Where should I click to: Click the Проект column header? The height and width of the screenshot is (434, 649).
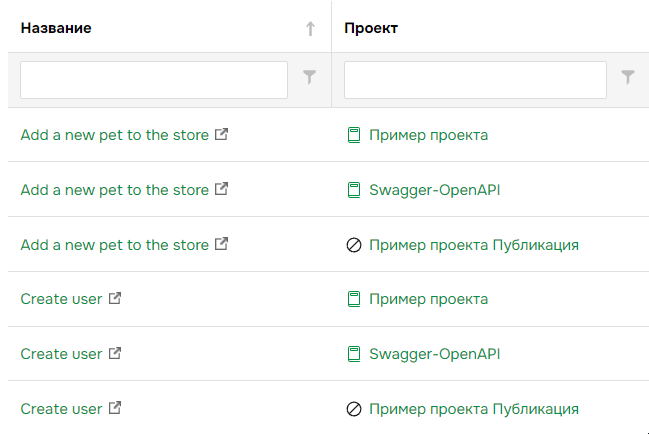point(371,28)
